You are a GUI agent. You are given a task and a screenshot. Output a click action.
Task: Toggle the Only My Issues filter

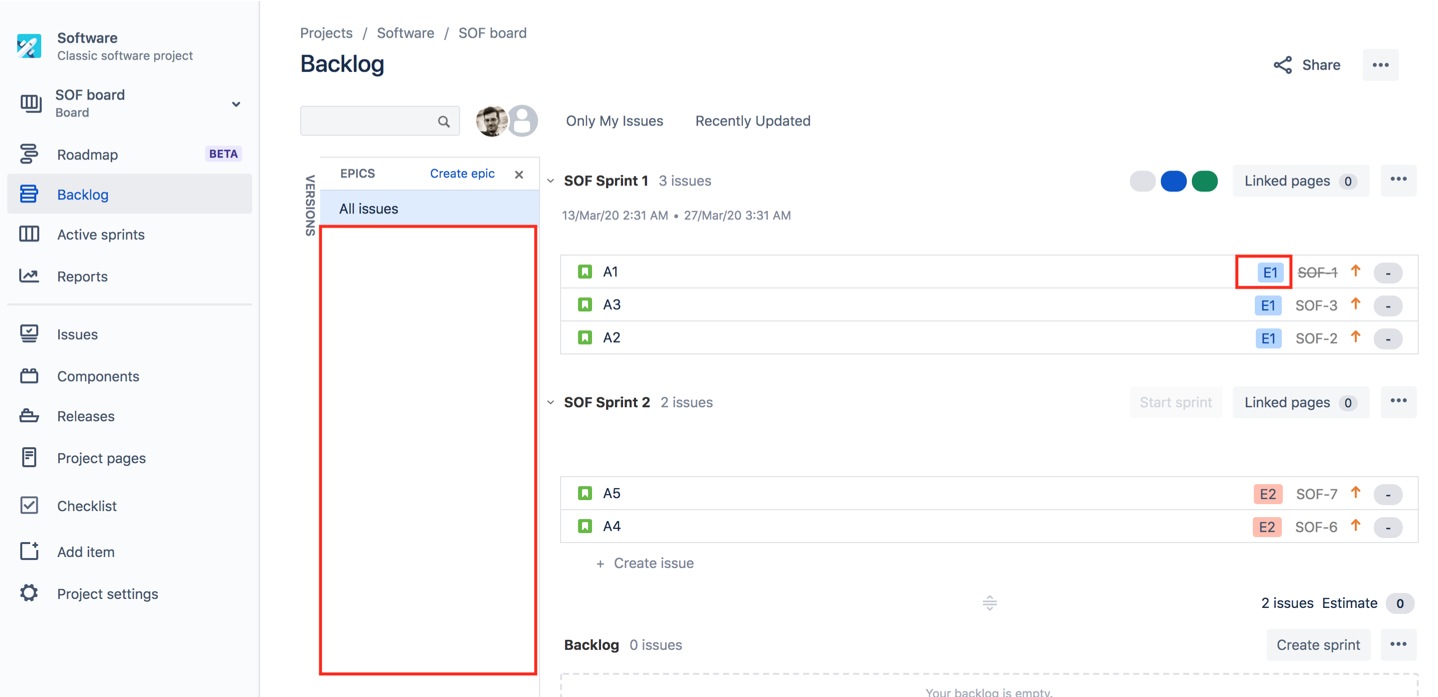[614, 121]
